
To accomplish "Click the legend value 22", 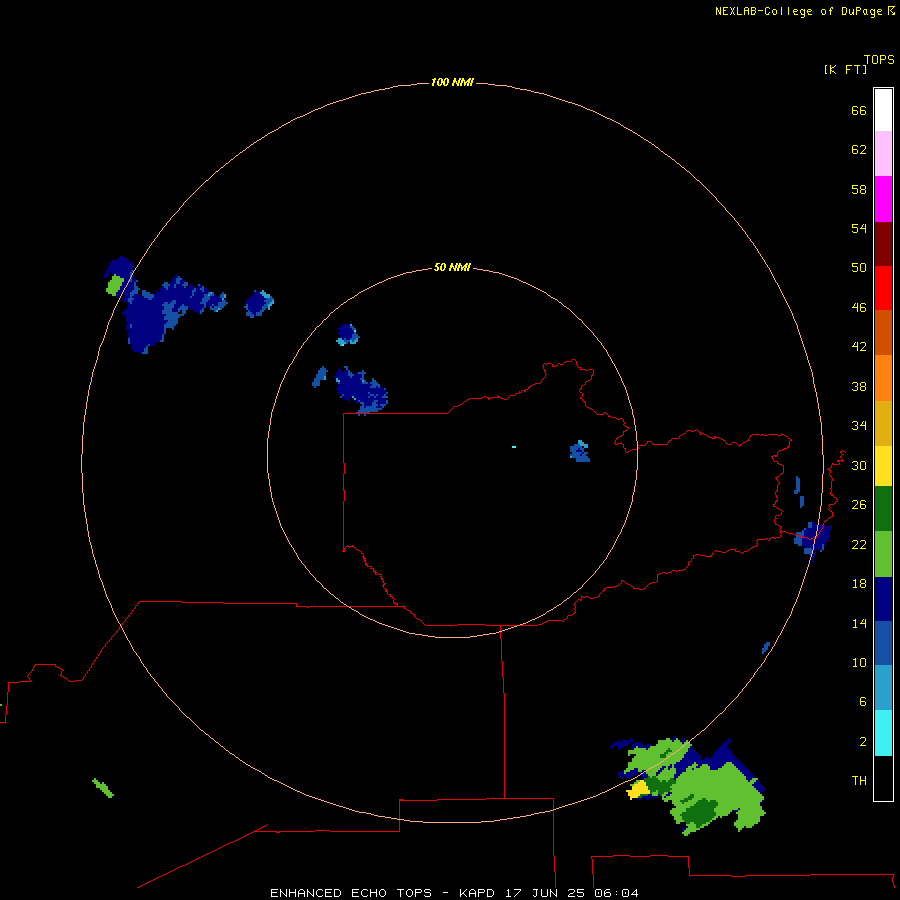I will pyautogui.click(x=859, y=544).
